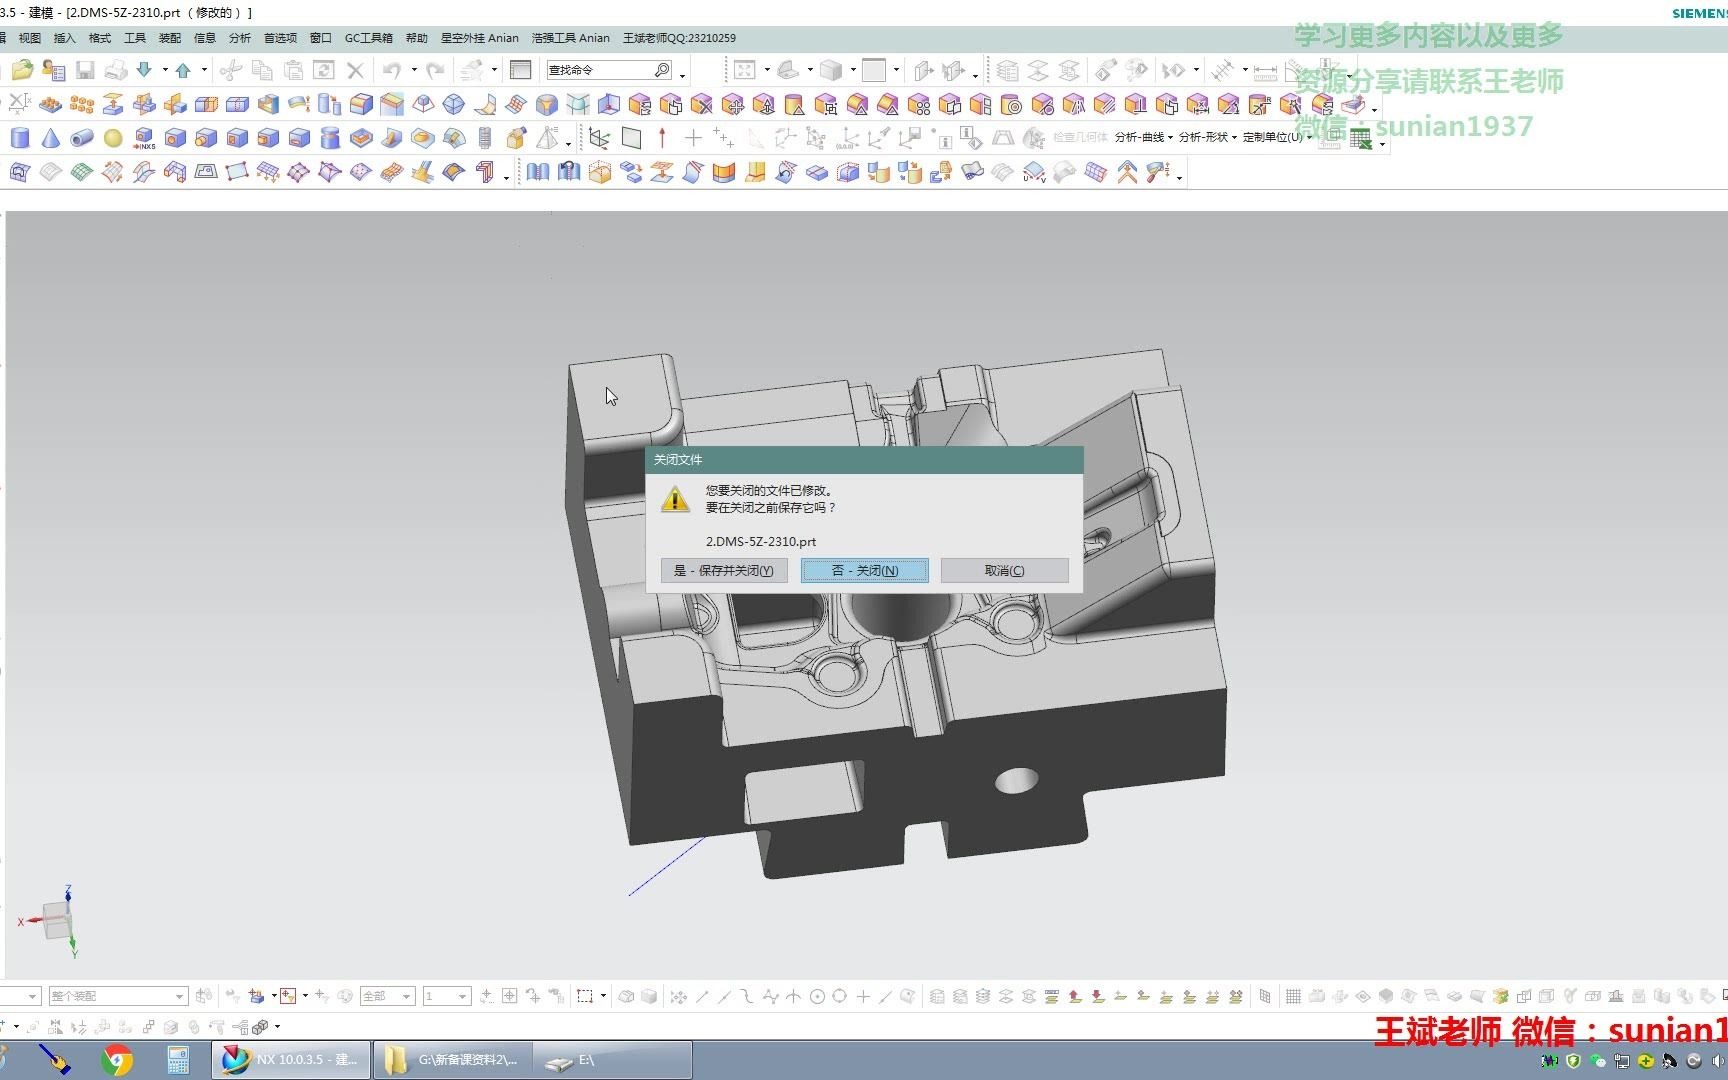
Task: Open the E:\ drive taskbar item
Action: [x=613, y=1060]
